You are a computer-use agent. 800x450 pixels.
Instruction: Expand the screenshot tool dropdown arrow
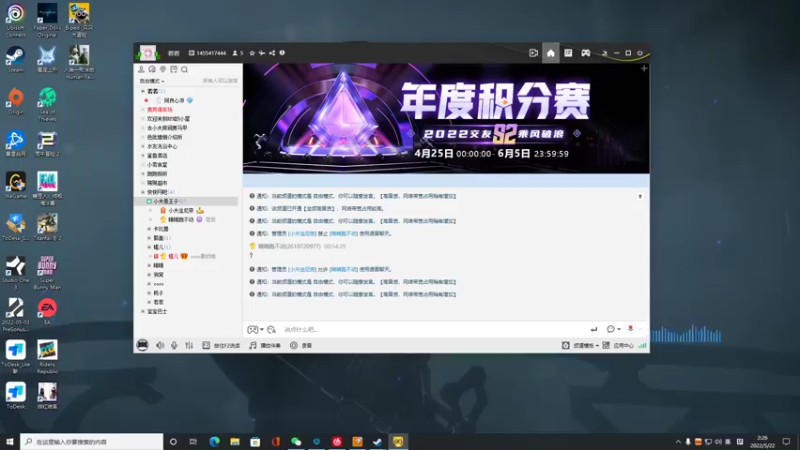pyautogui.click(x=262, y=330)
